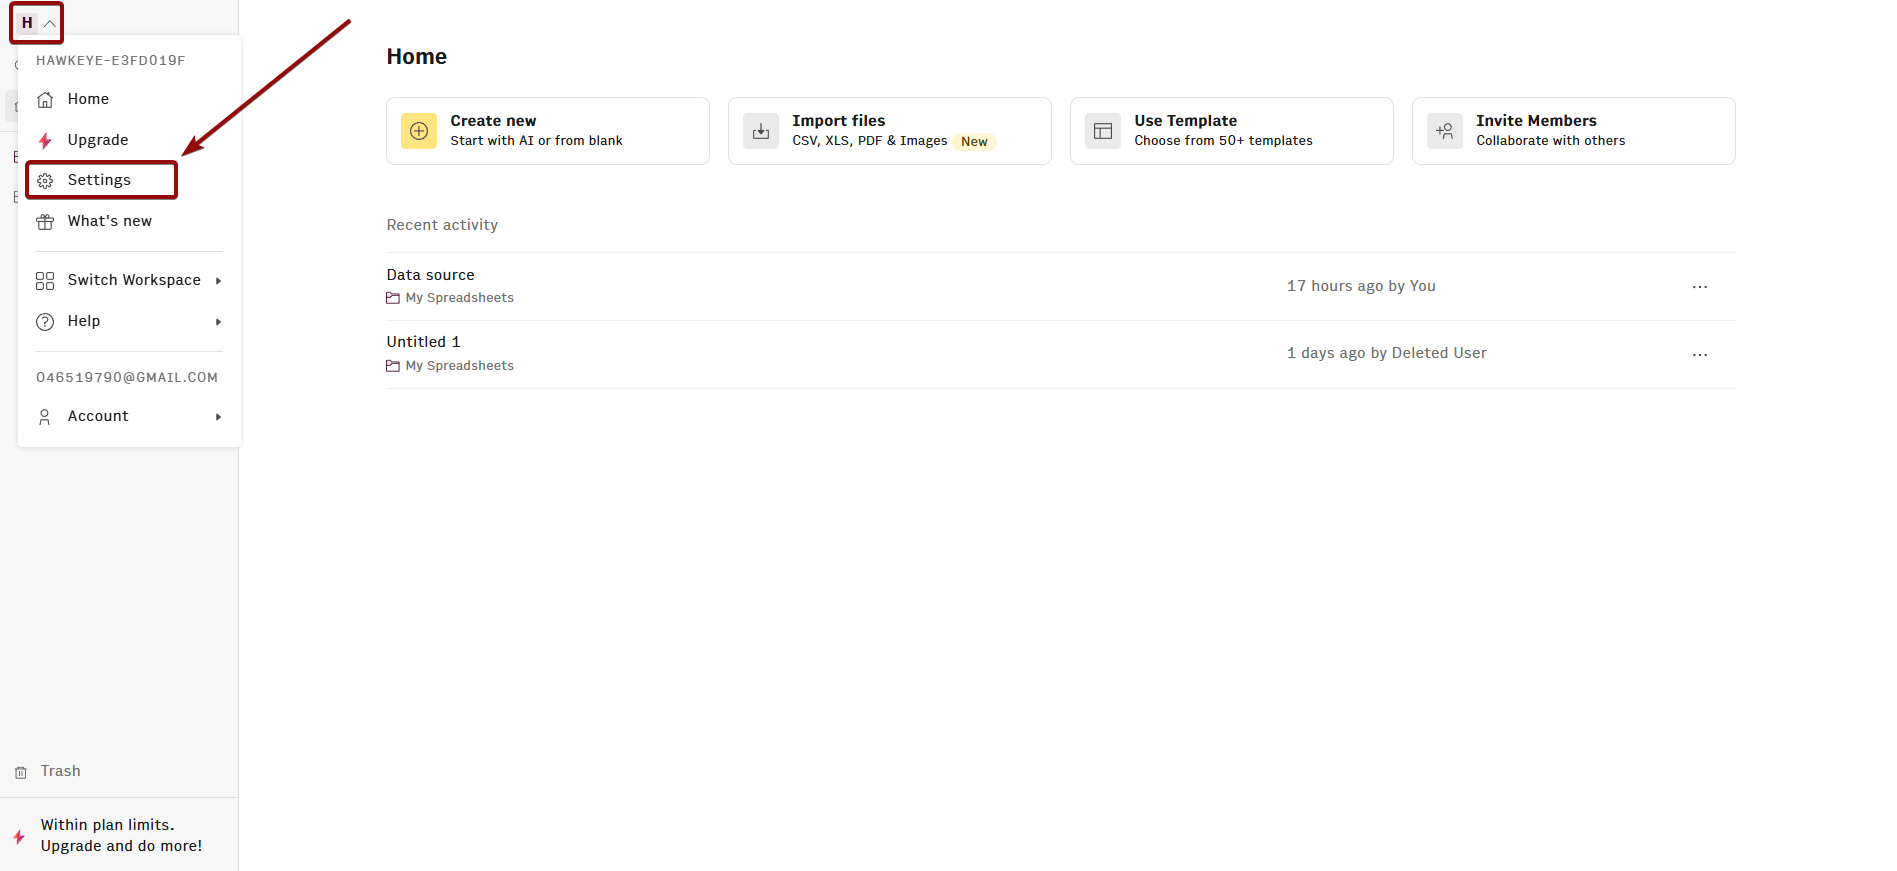Choose Home from the workspace menu
Image resolution: width=1897 pixels, height=871 pixels.
click(88, 99)
